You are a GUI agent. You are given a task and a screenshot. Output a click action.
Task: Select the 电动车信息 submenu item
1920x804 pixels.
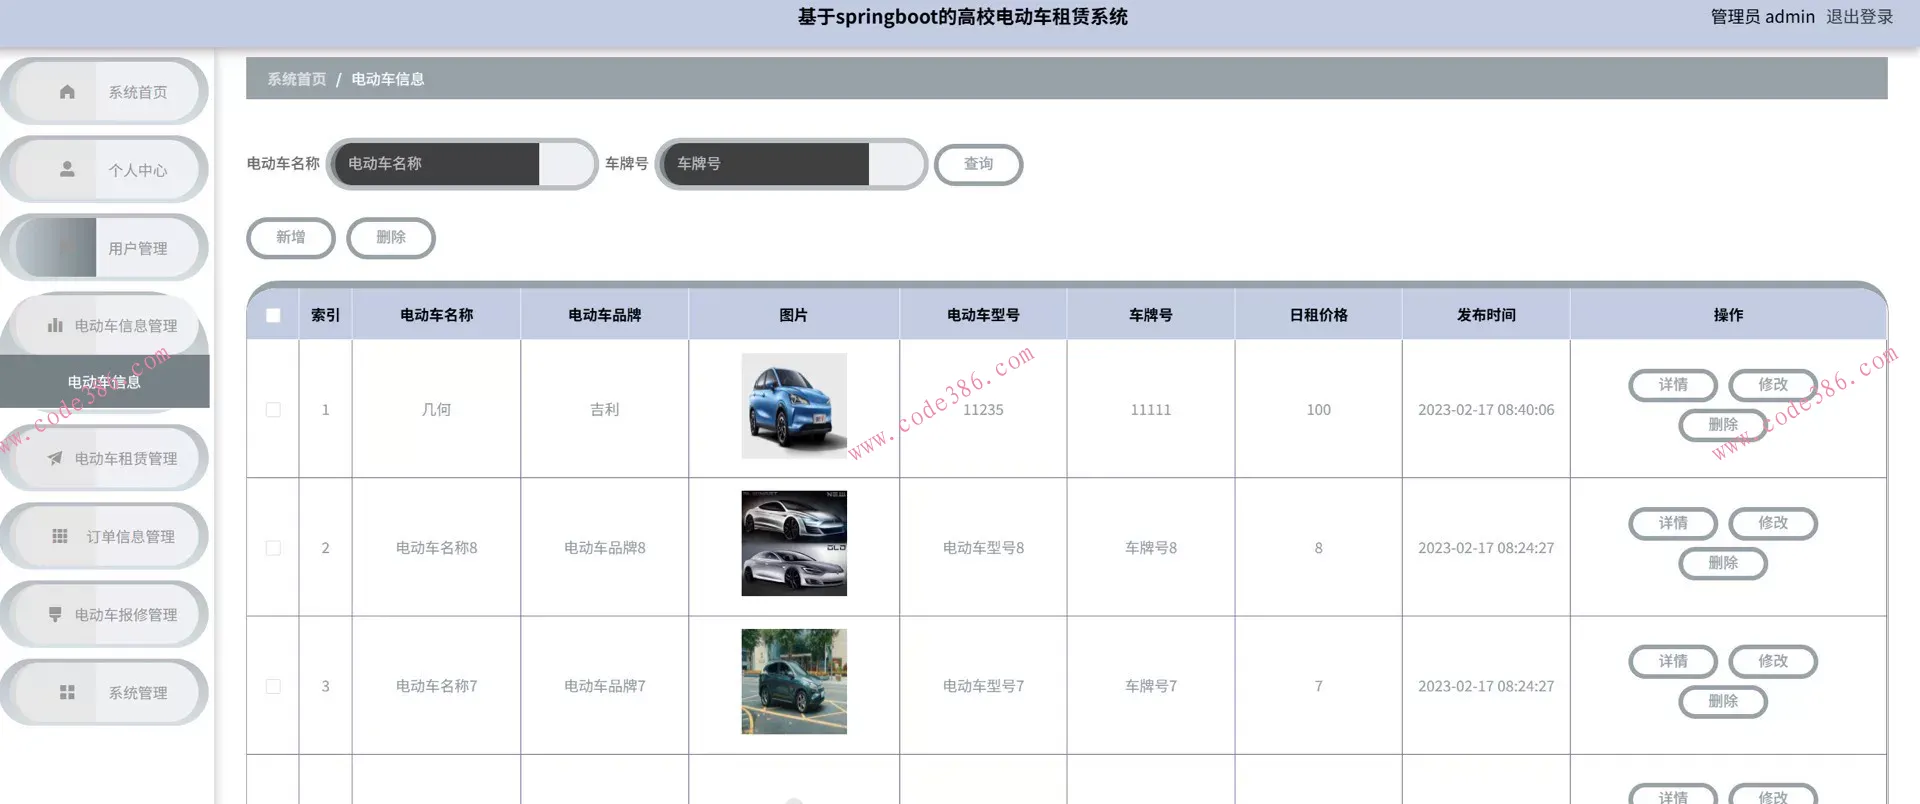104,382
